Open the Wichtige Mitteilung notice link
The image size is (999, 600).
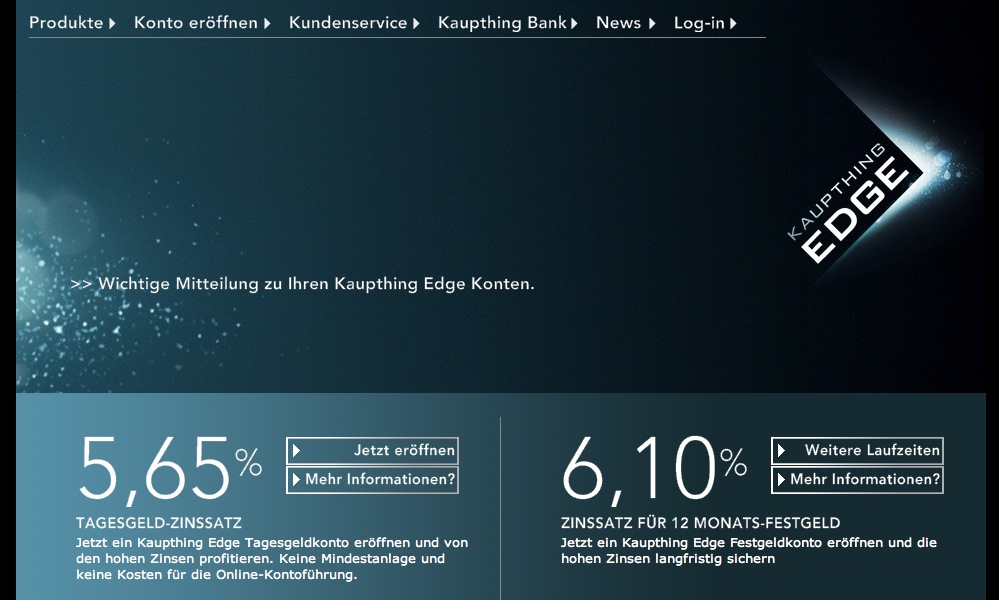[x=303, y=284]
